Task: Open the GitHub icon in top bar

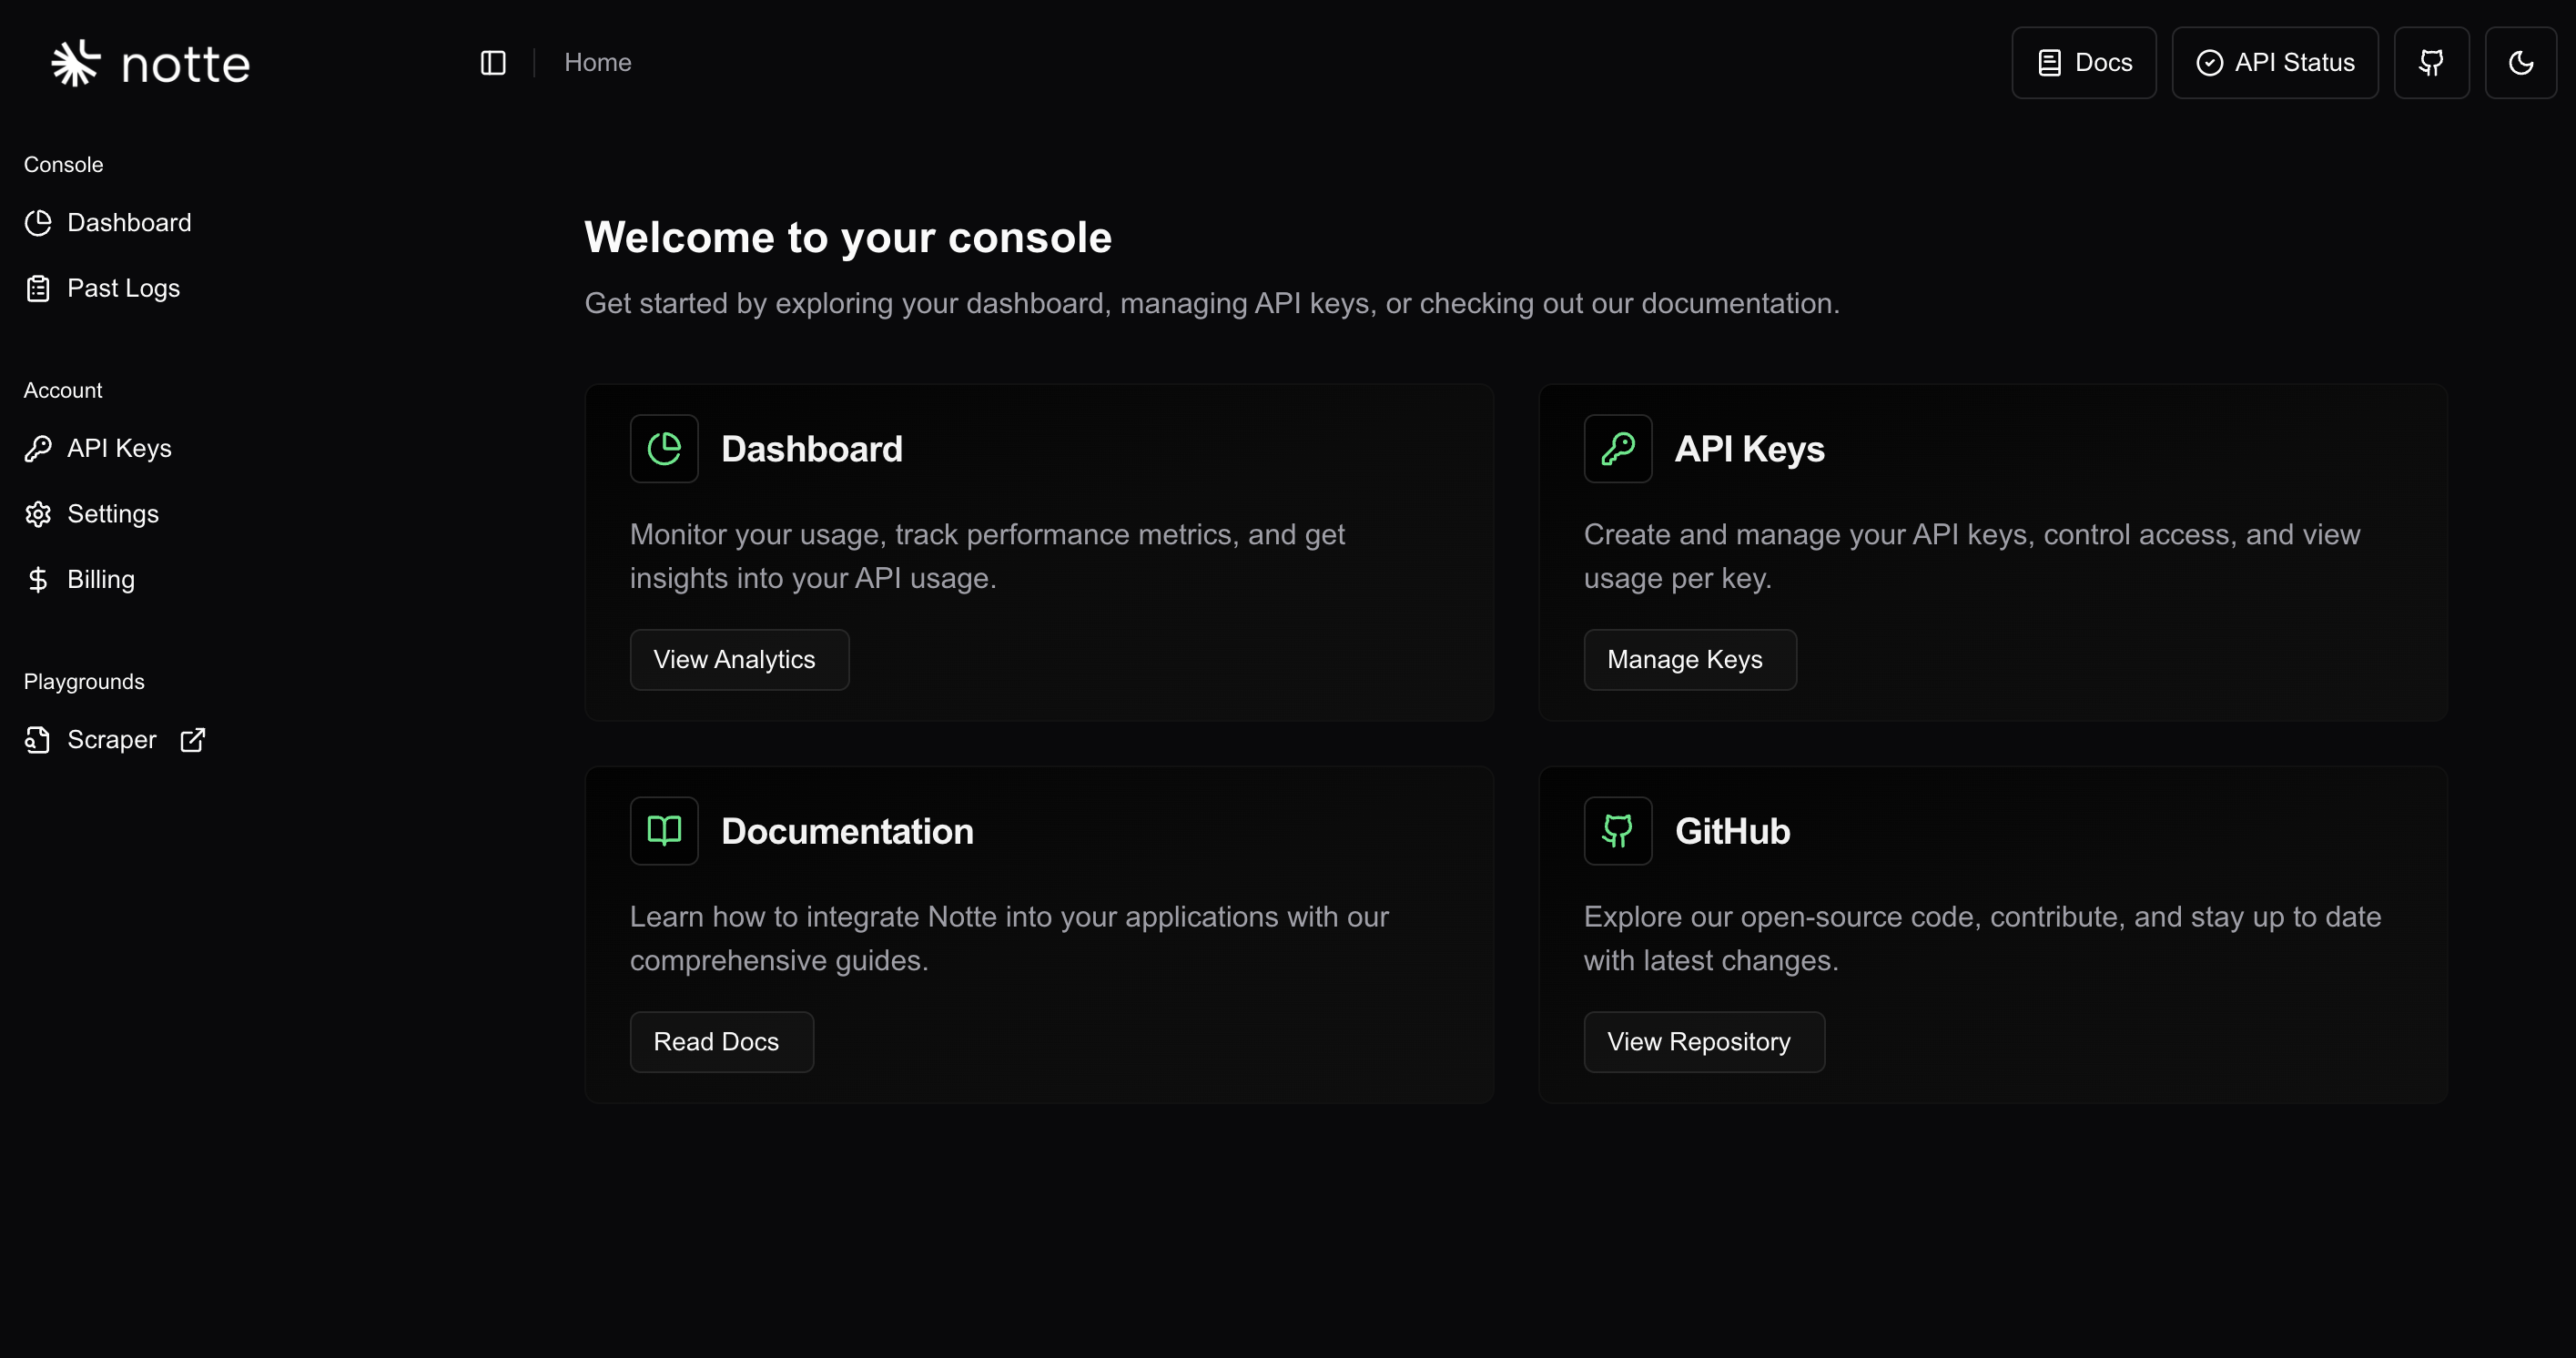Action: pyautogui.click(x=2431, y=63)
